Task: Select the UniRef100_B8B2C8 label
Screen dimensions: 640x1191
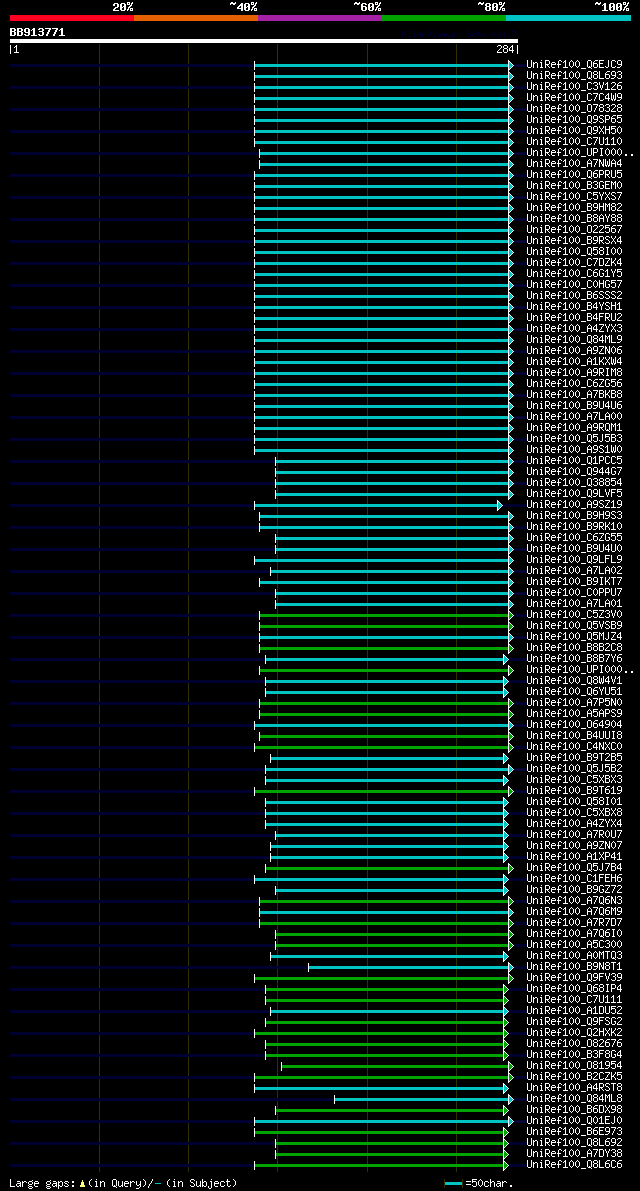Action: click(574, 648)
